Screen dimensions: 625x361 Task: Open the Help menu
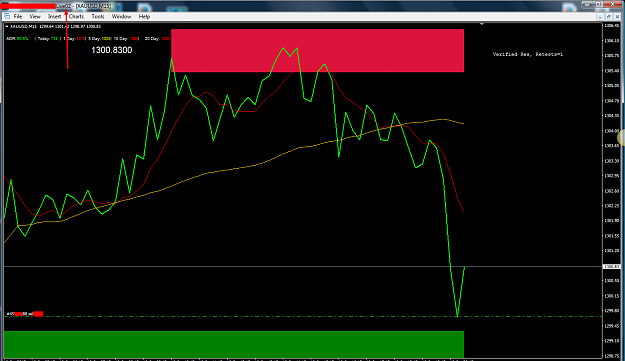pyautogui.click(x=144, y=17)
